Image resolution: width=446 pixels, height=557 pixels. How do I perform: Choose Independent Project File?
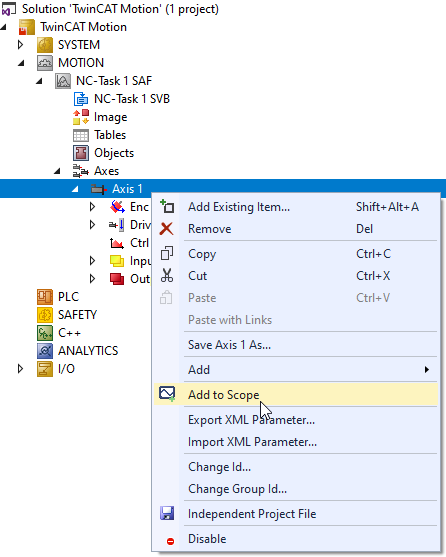pyautogui.click(x=296, y=514)
